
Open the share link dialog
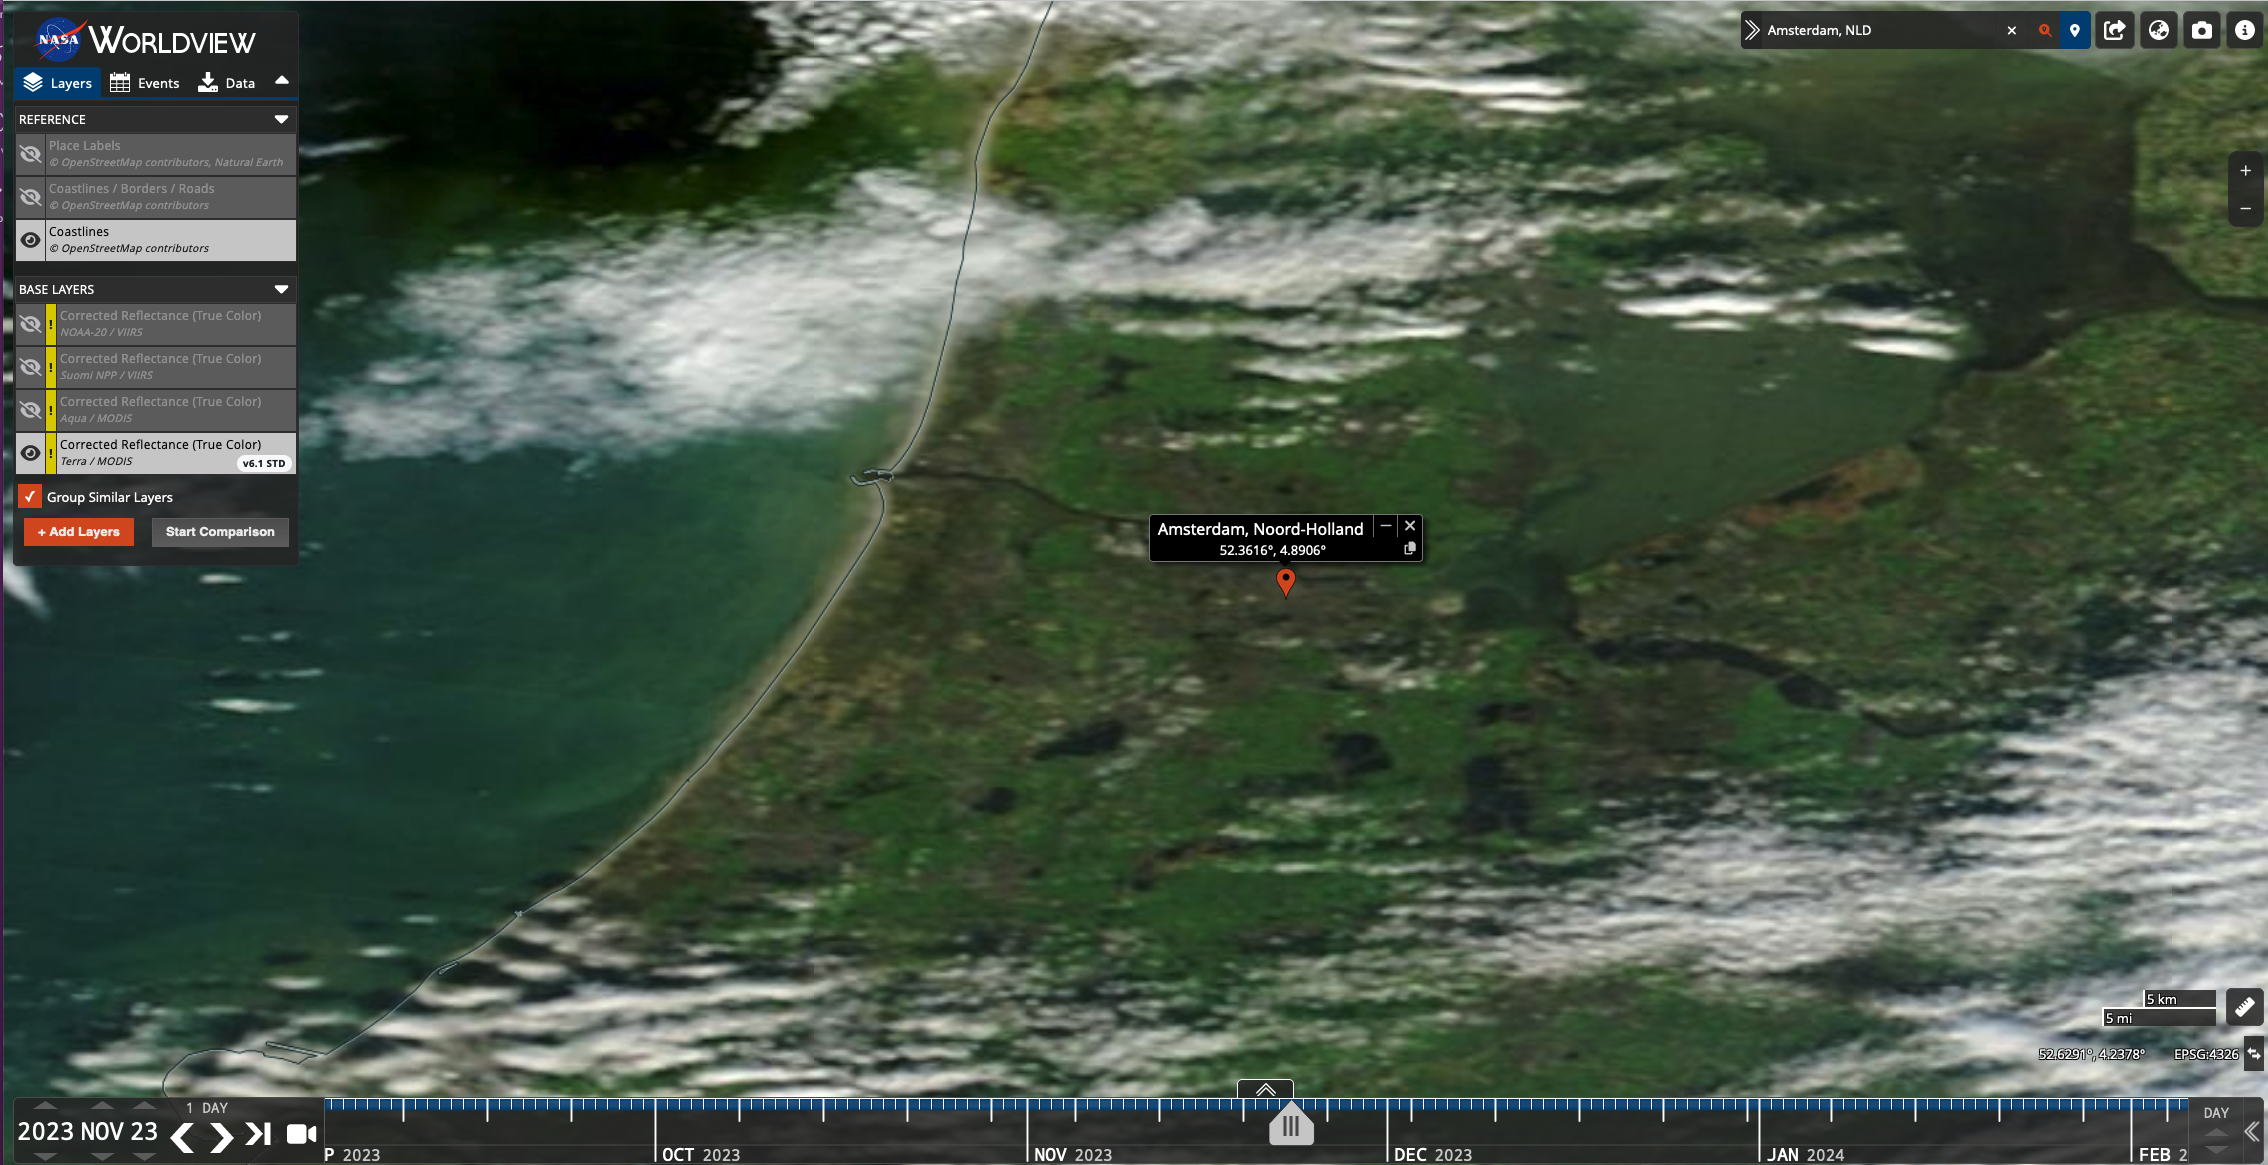(2115, 30)
